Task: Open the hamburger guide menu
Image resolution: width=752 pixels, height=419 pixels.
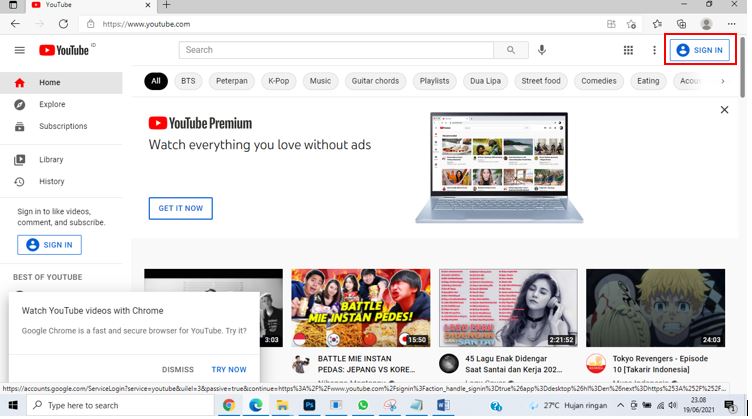Action: [x=19, y=50]
